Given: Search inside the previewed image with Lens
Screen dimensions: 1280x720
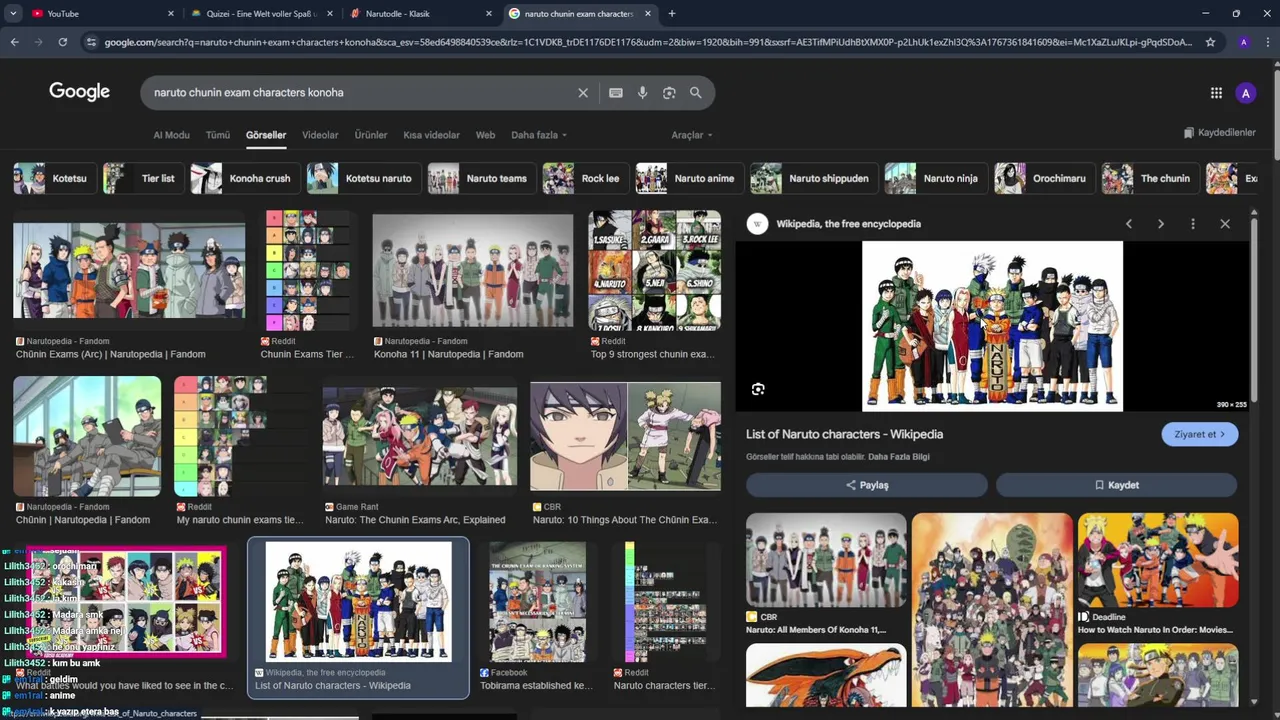Looking at the screenshot, I should (x=758, y=389).
